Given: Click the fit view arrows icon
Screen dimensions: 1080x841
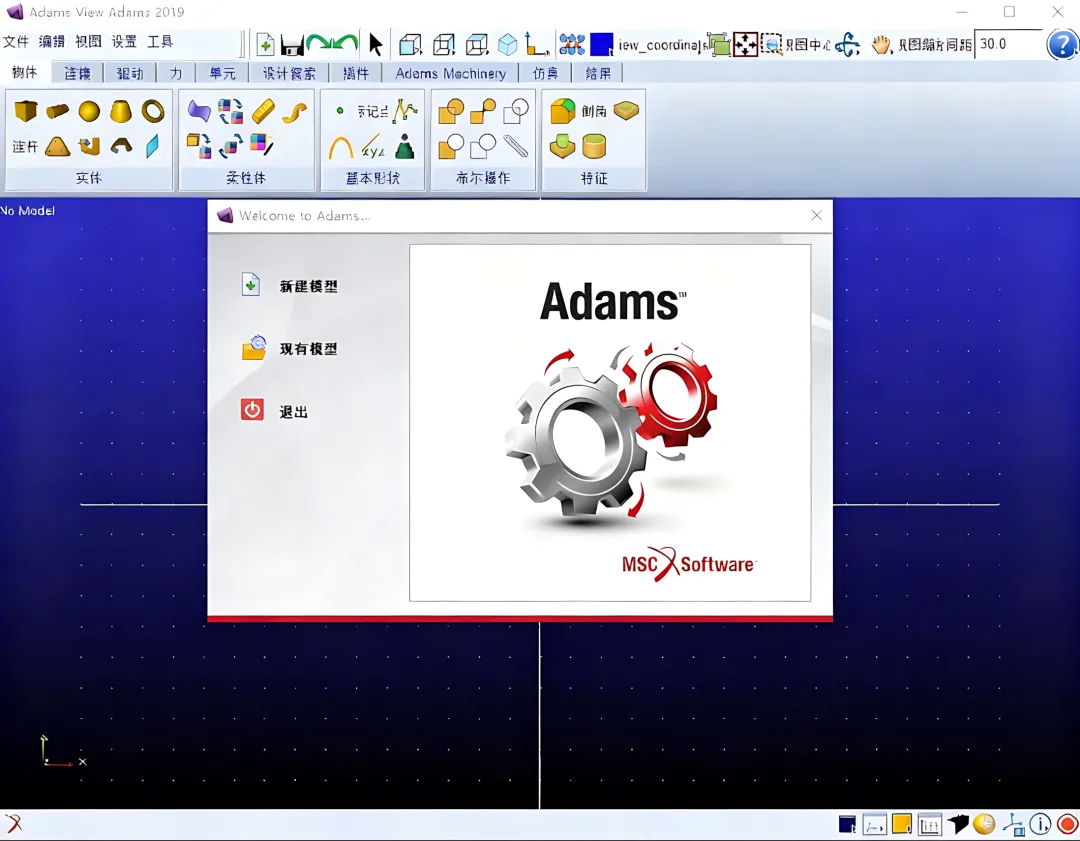Looking at the screenshot, I should point(745,45).
